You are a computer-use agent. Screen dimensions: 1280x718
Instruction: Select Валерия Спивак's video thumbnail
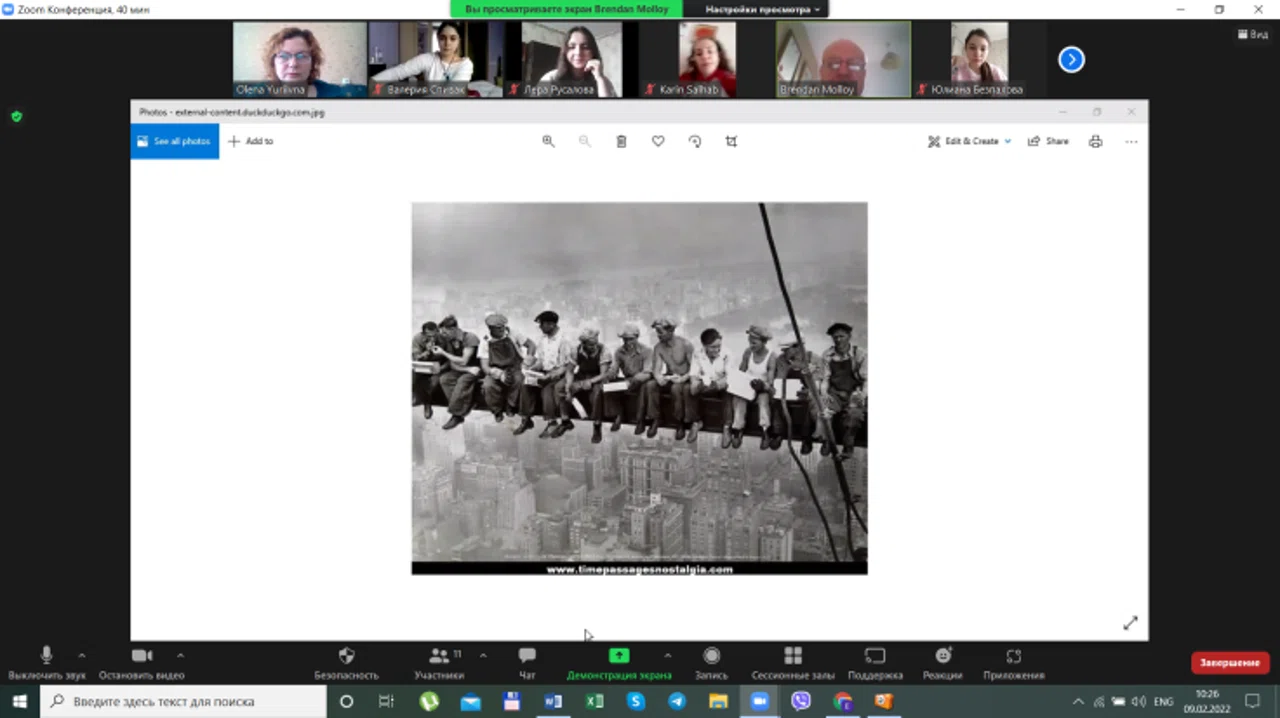coord(435,59)
